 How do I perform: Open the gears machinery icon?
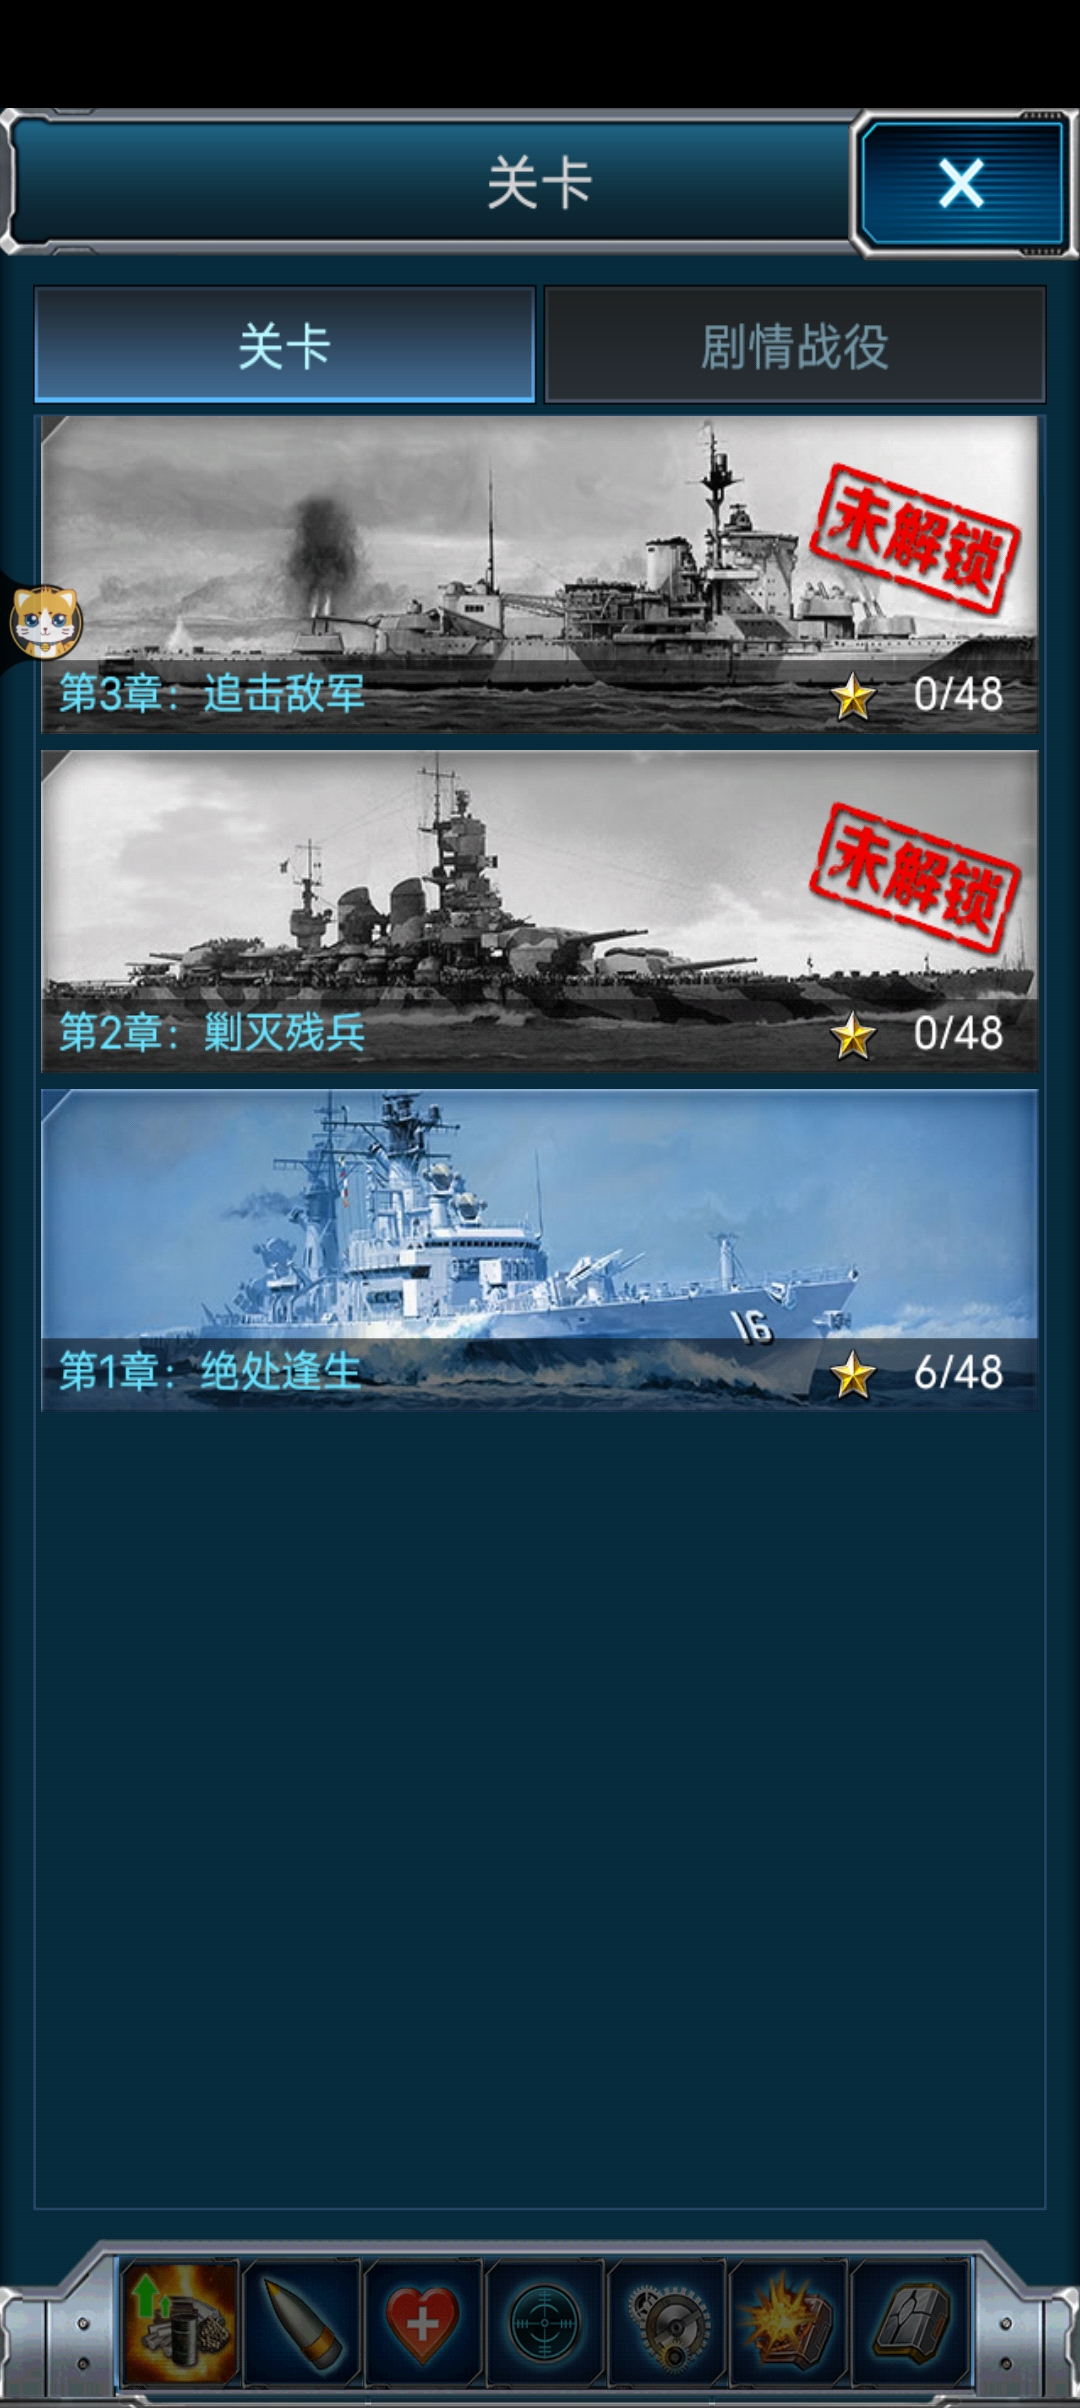tap(667, 2322)
